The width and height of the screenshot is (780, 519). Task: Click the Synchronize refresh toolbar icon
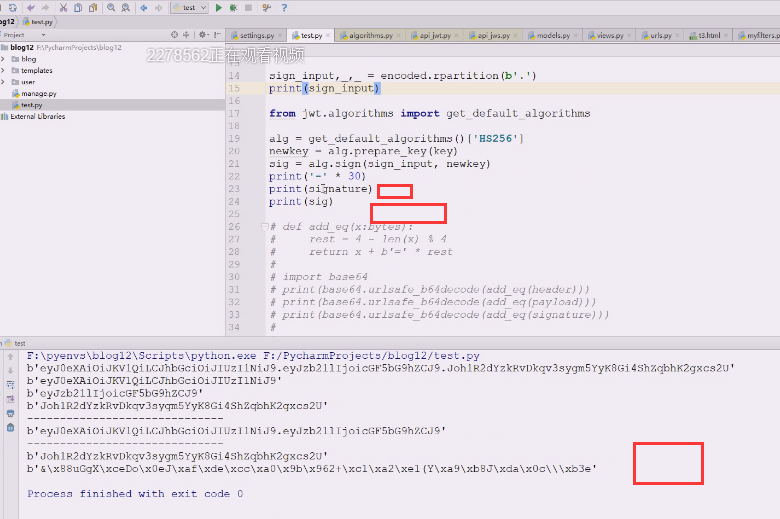click(x=12, y=7)
